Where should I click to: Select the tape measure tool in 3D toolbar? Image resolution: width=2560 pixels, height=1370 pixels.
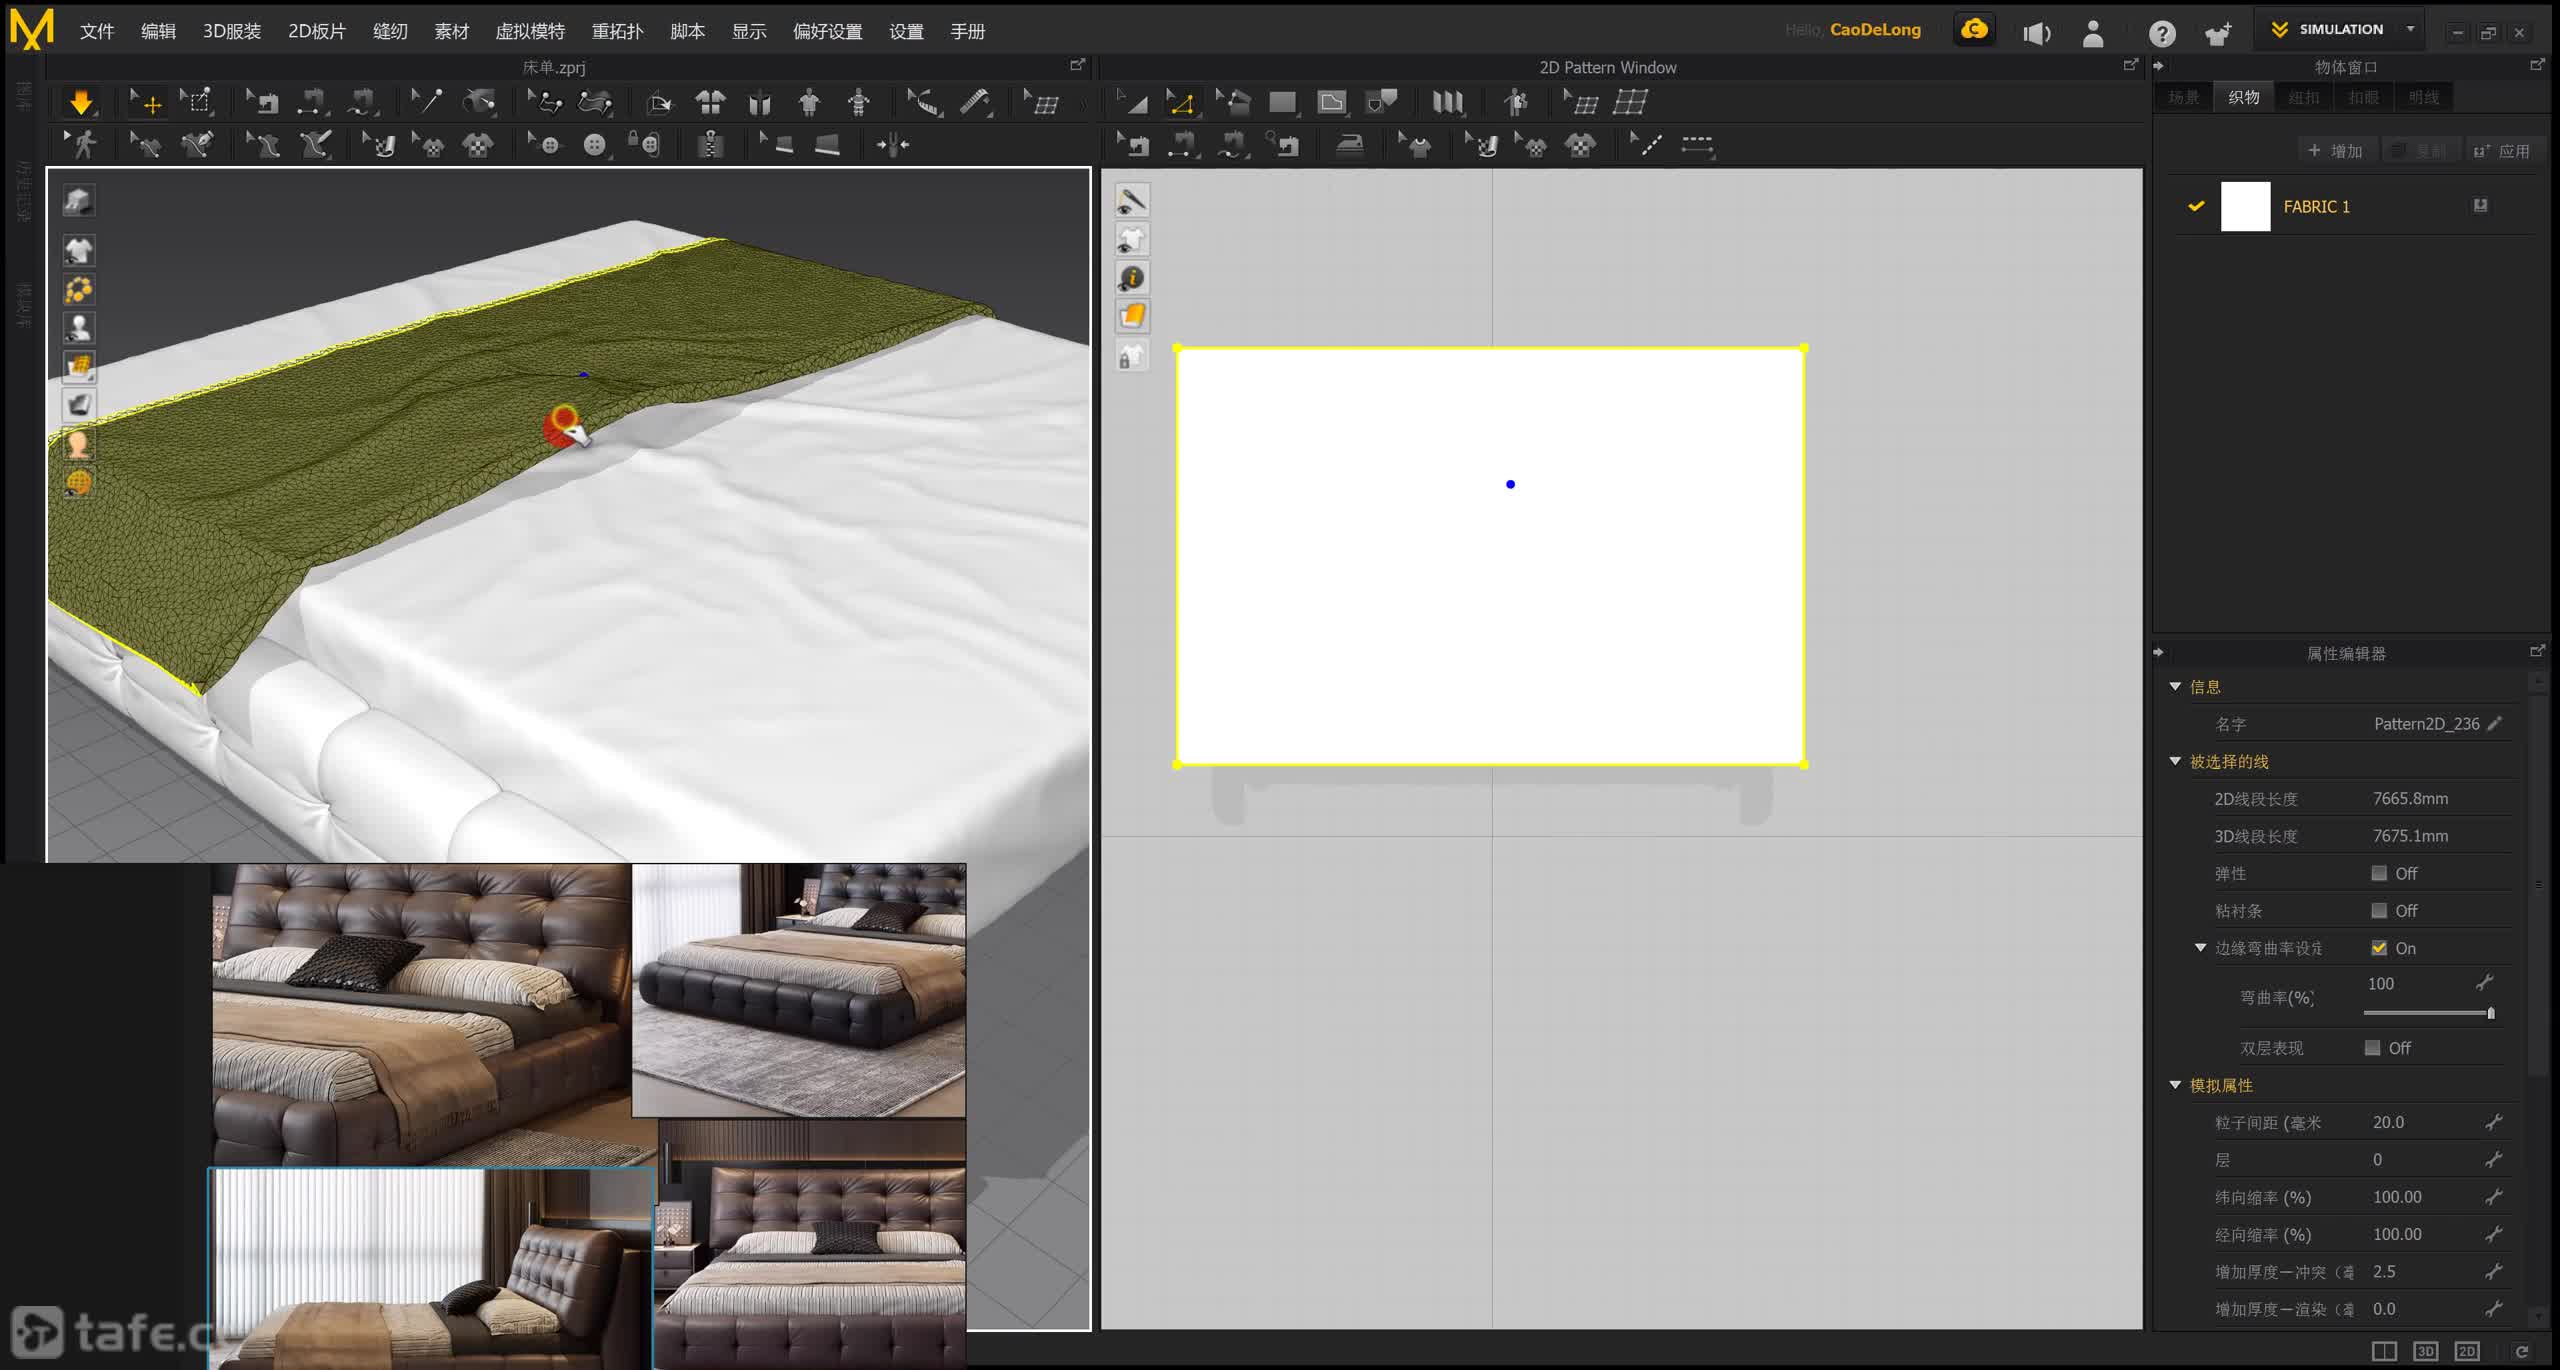click(x=975, y=102)
